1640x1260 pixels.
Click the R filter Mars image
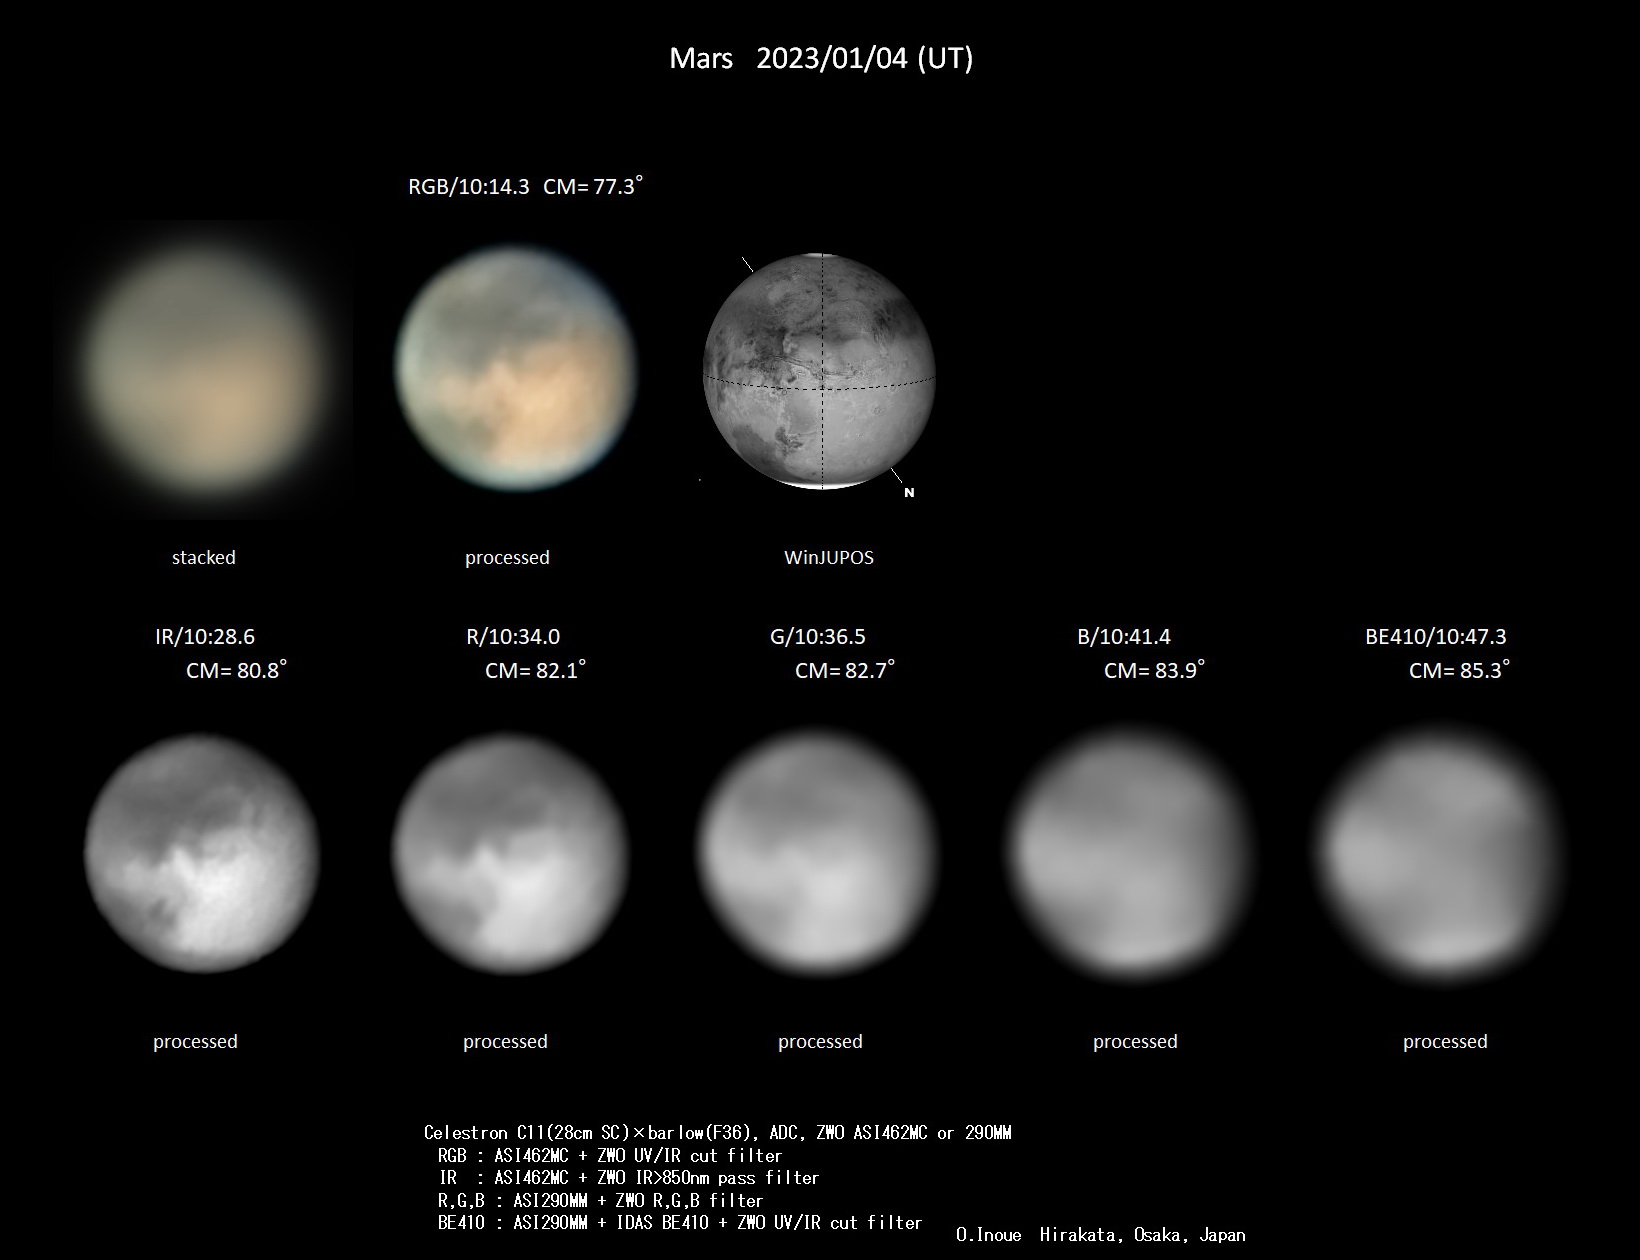point(510,853)
